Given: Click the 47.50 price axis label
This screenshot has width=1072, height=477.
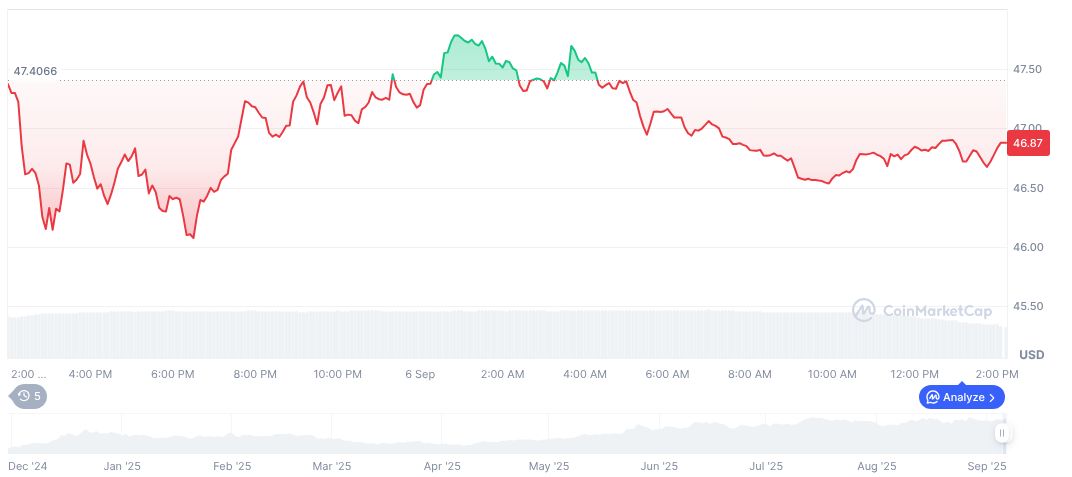Looking at the screenshot, I should pyautogui.click(x=1028, y=70).
